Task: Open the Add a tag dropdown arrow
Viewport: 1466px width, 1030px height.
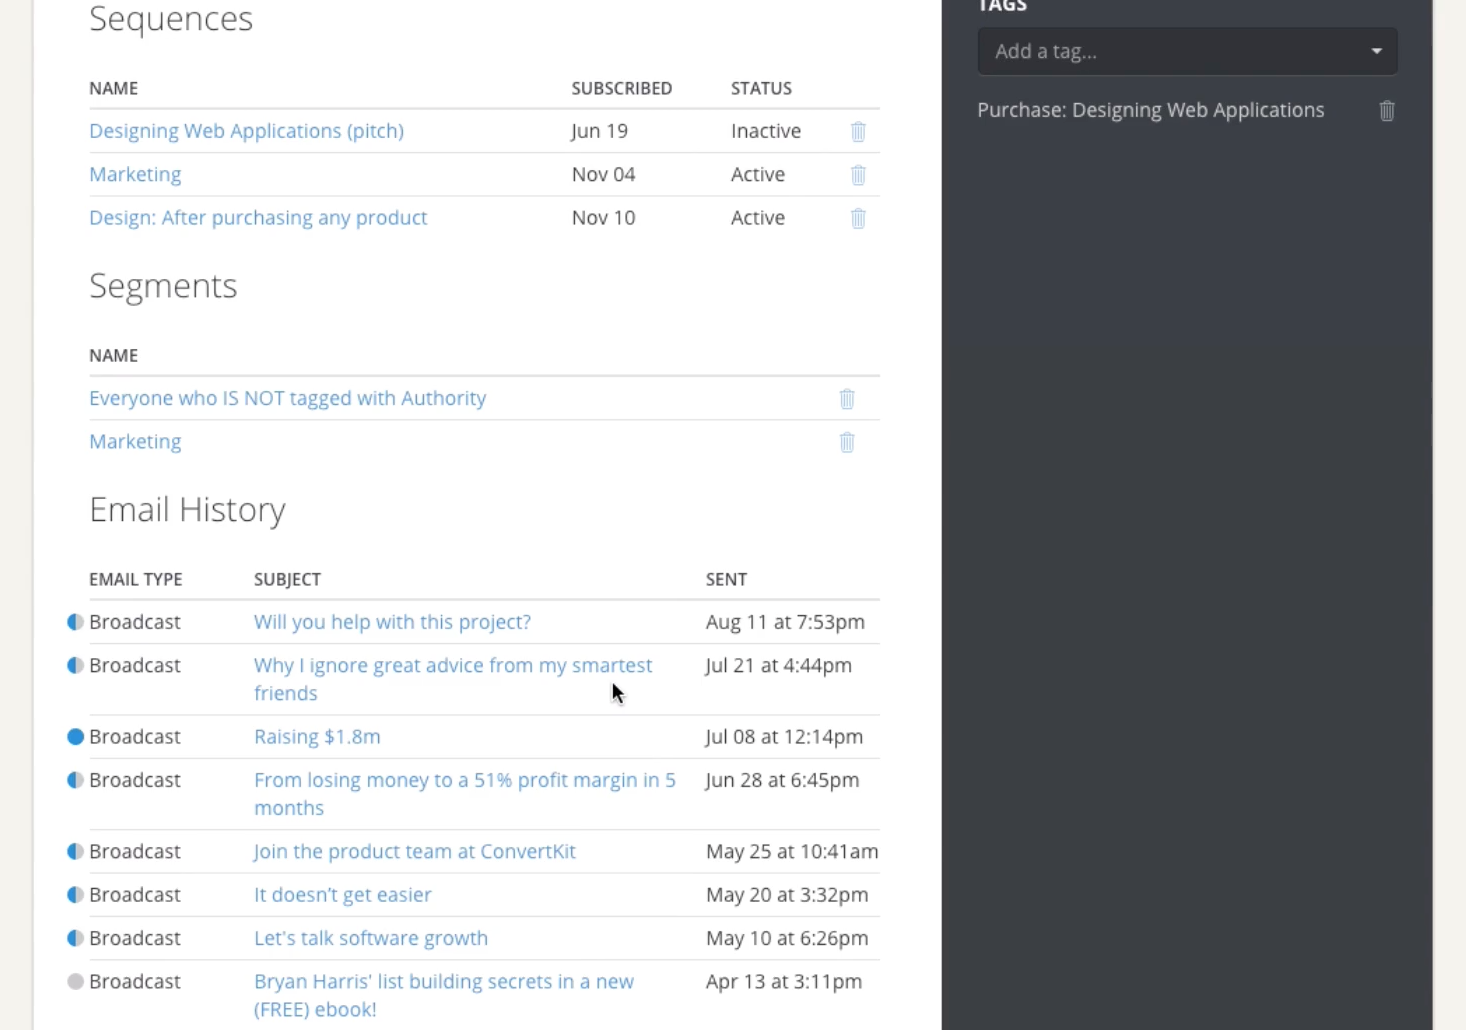Action: 1376,51
